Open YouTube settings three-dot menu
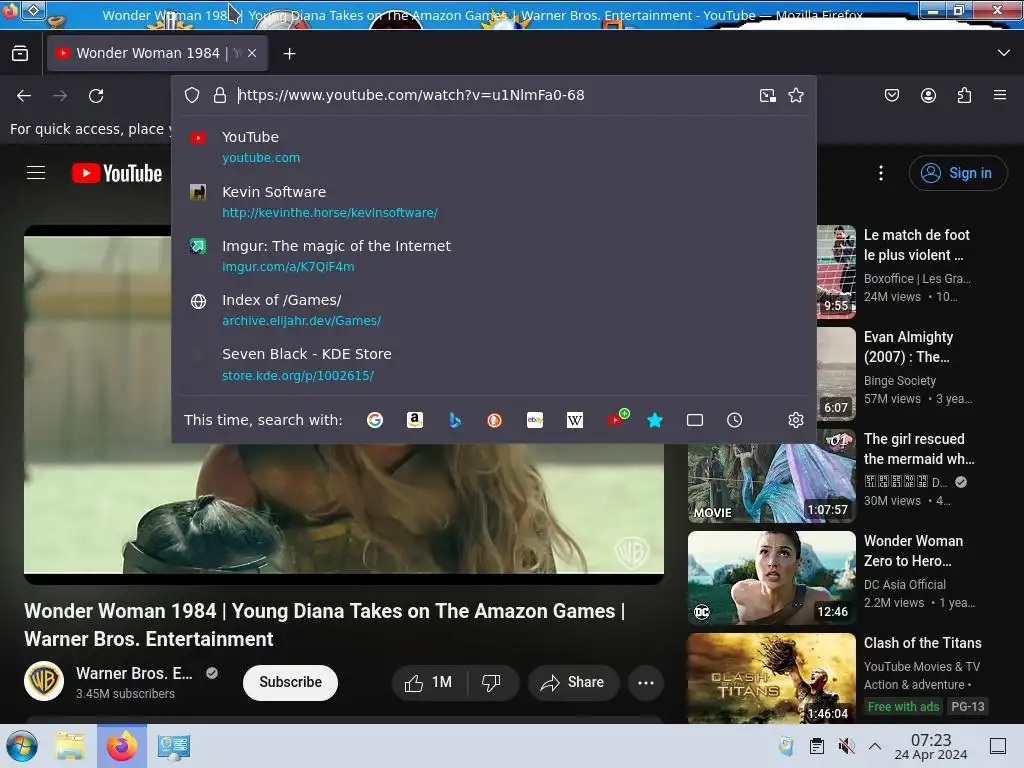 point(880,173)
